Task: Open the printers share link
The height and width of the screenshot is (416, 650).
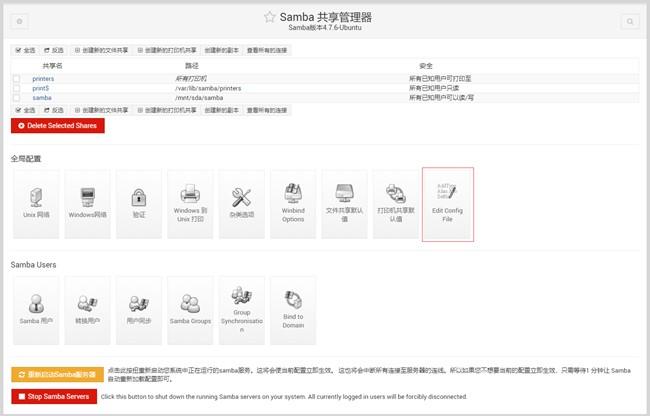Action: tap(43, 79)
